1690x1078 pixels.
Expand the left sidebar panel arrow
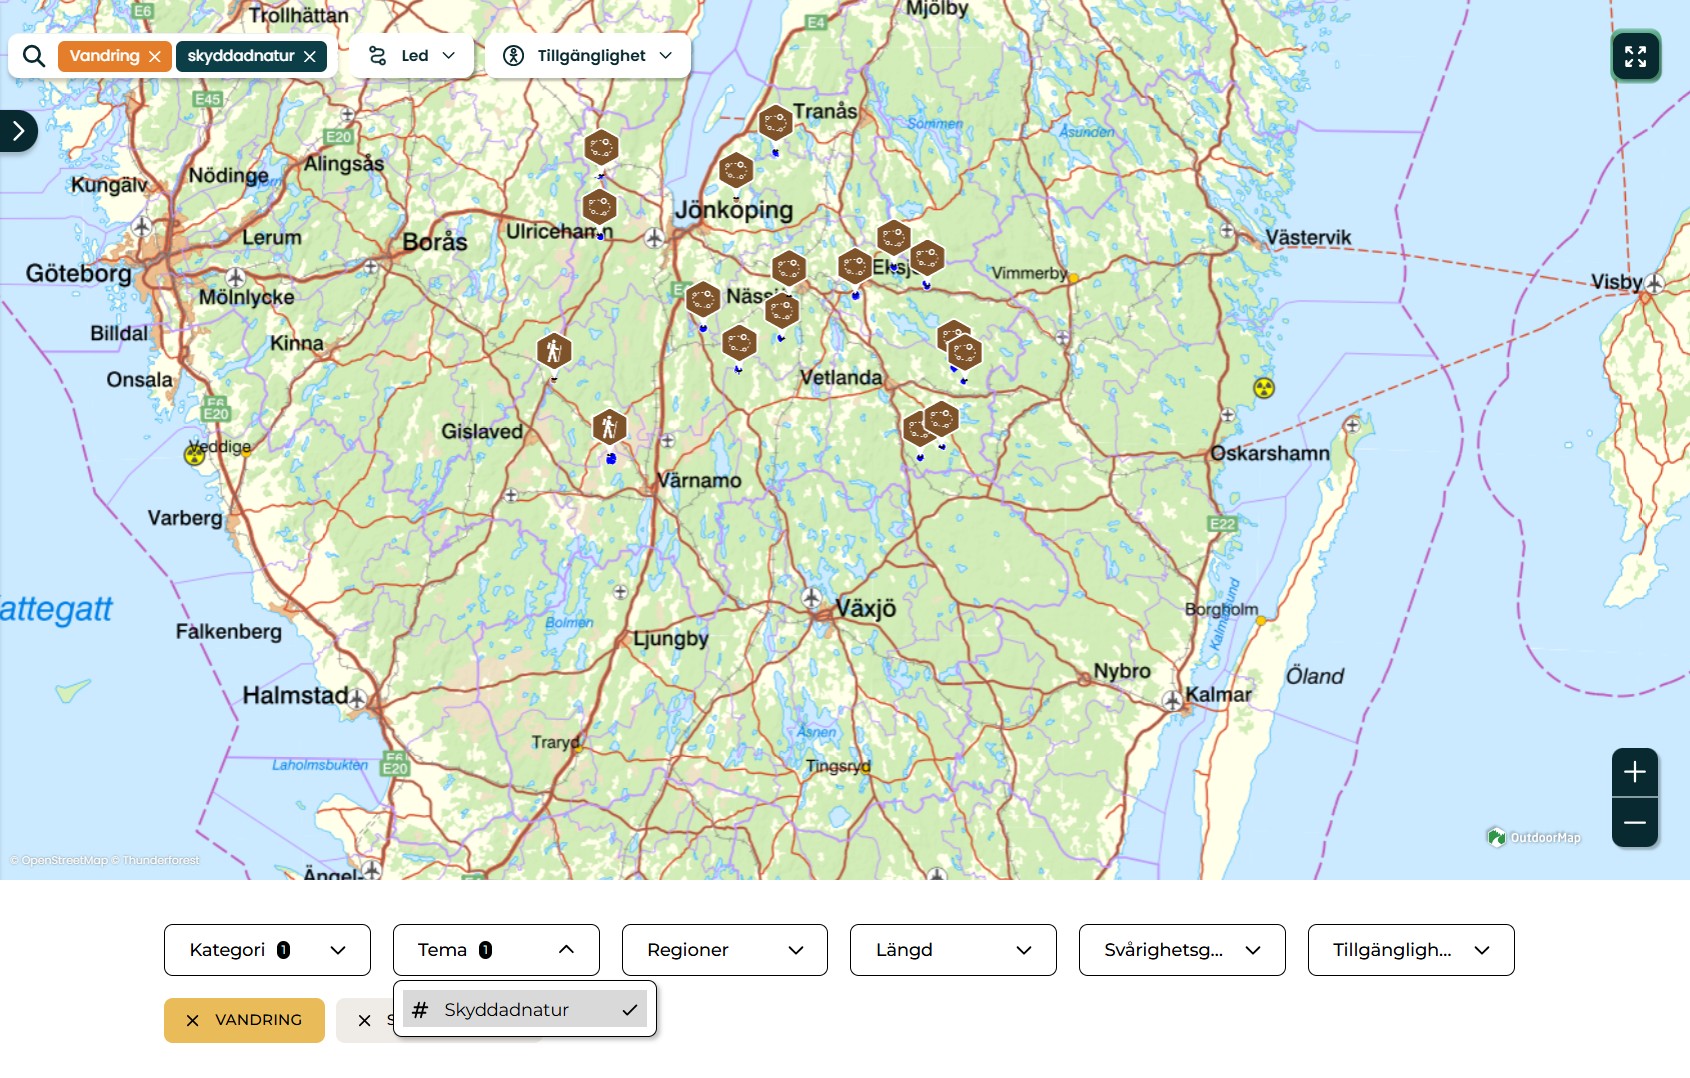(x=18, y=131)
